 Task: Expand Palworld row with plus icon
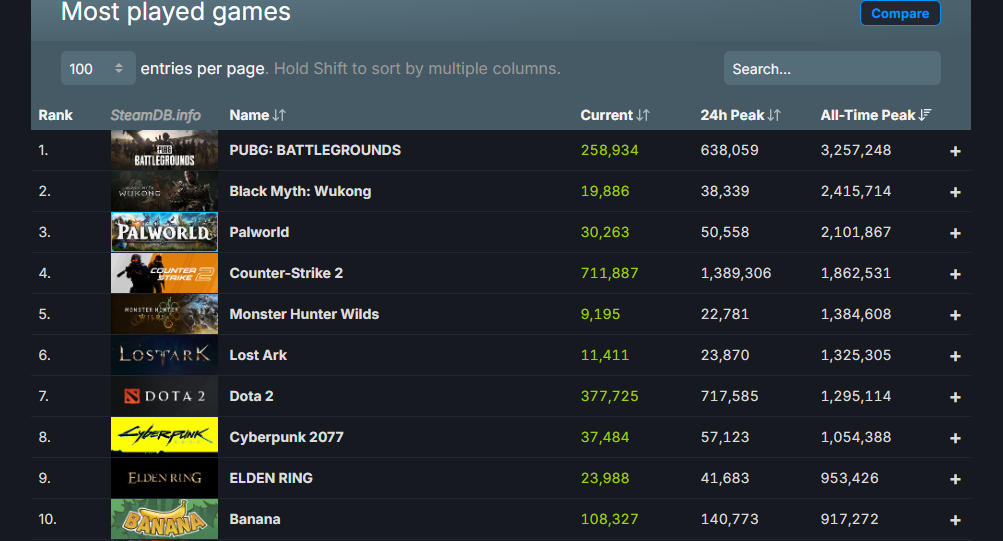click(955, 233)
